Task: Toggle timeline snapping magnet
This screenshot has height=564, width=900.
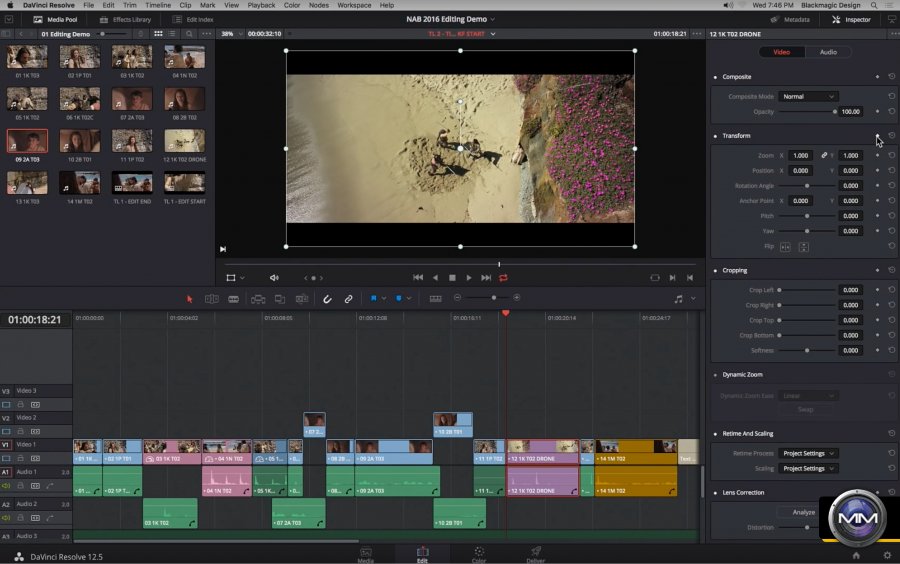Action: pyautogui.click(x=327, y=299)
